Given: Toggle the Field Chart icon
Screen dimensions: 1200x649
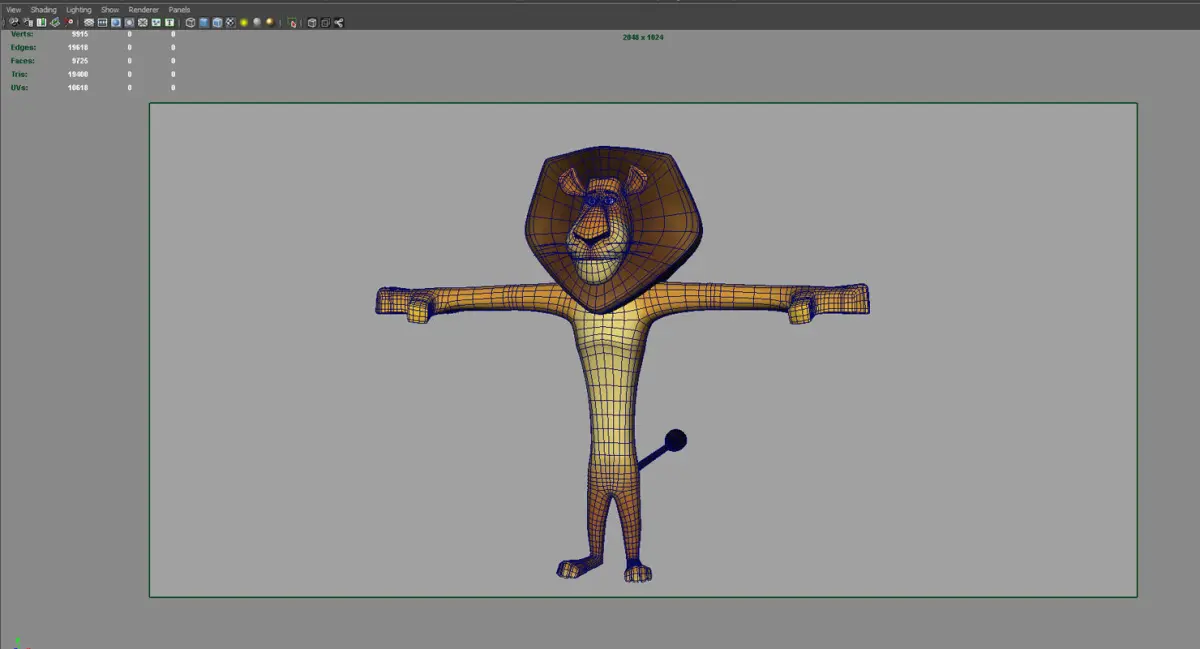Looking at the screenshot, I should 143,22.
